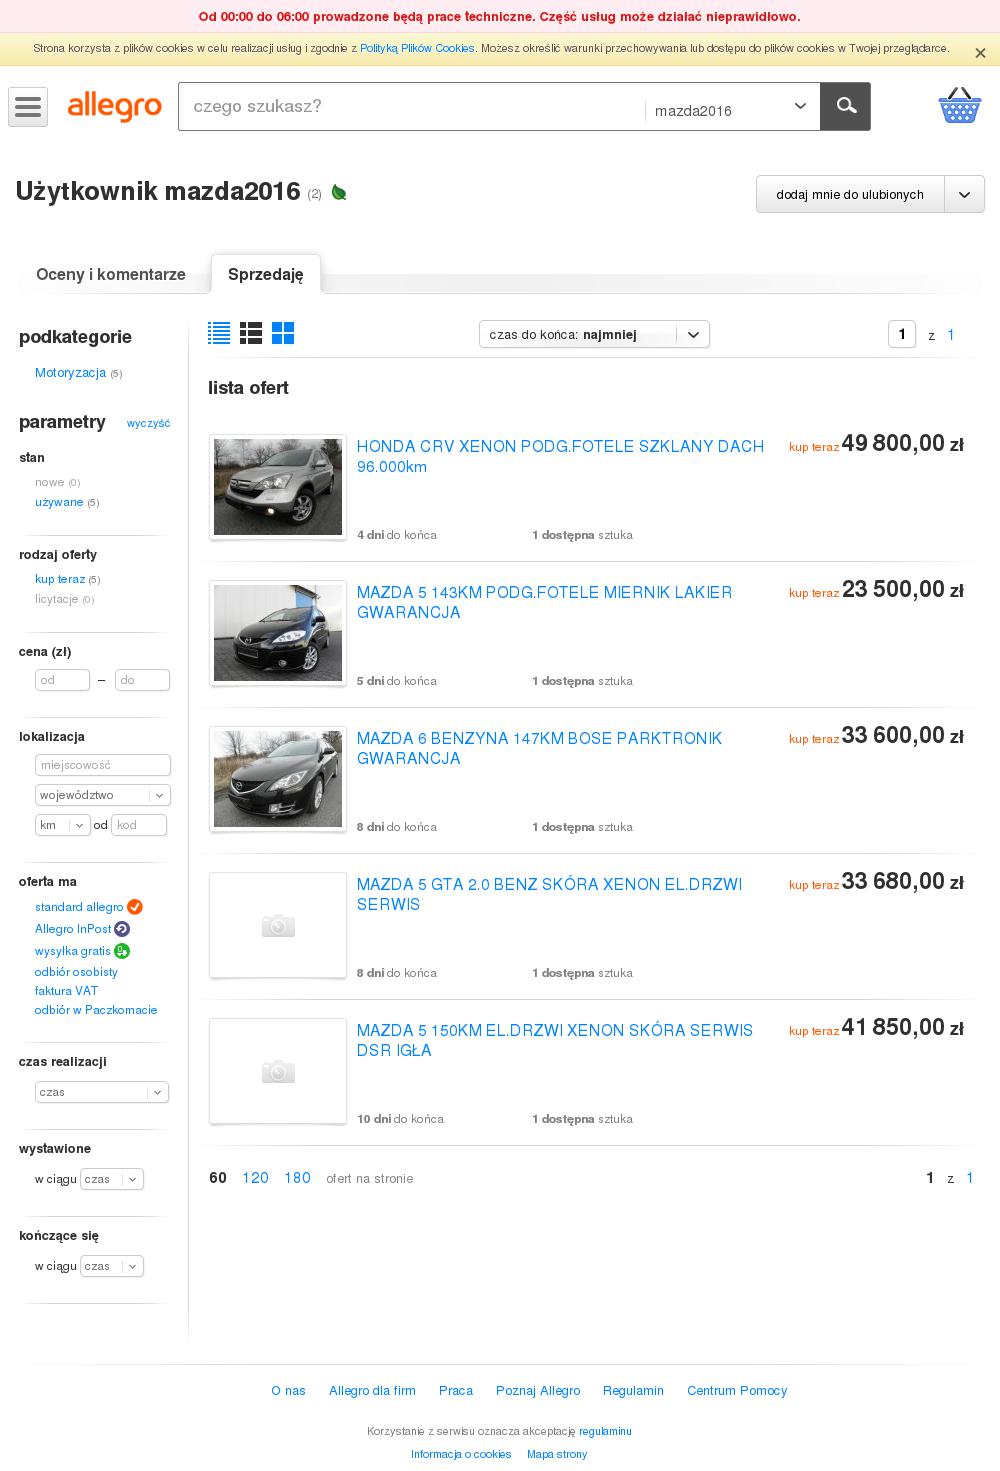
Task: Open Mazda 5 150KM placeholder thumbnail
Action: tap(278, 1071)
